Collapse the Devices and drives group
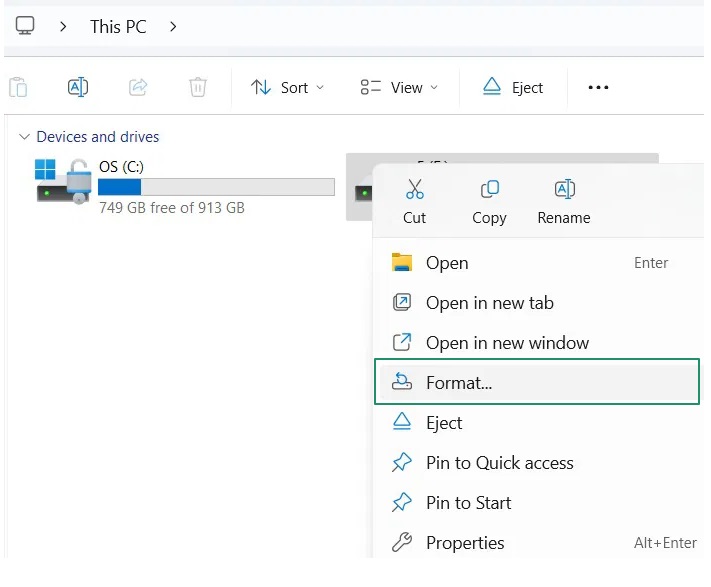The height and width of the screenshot is (587, 711). (x=24, y=137)
